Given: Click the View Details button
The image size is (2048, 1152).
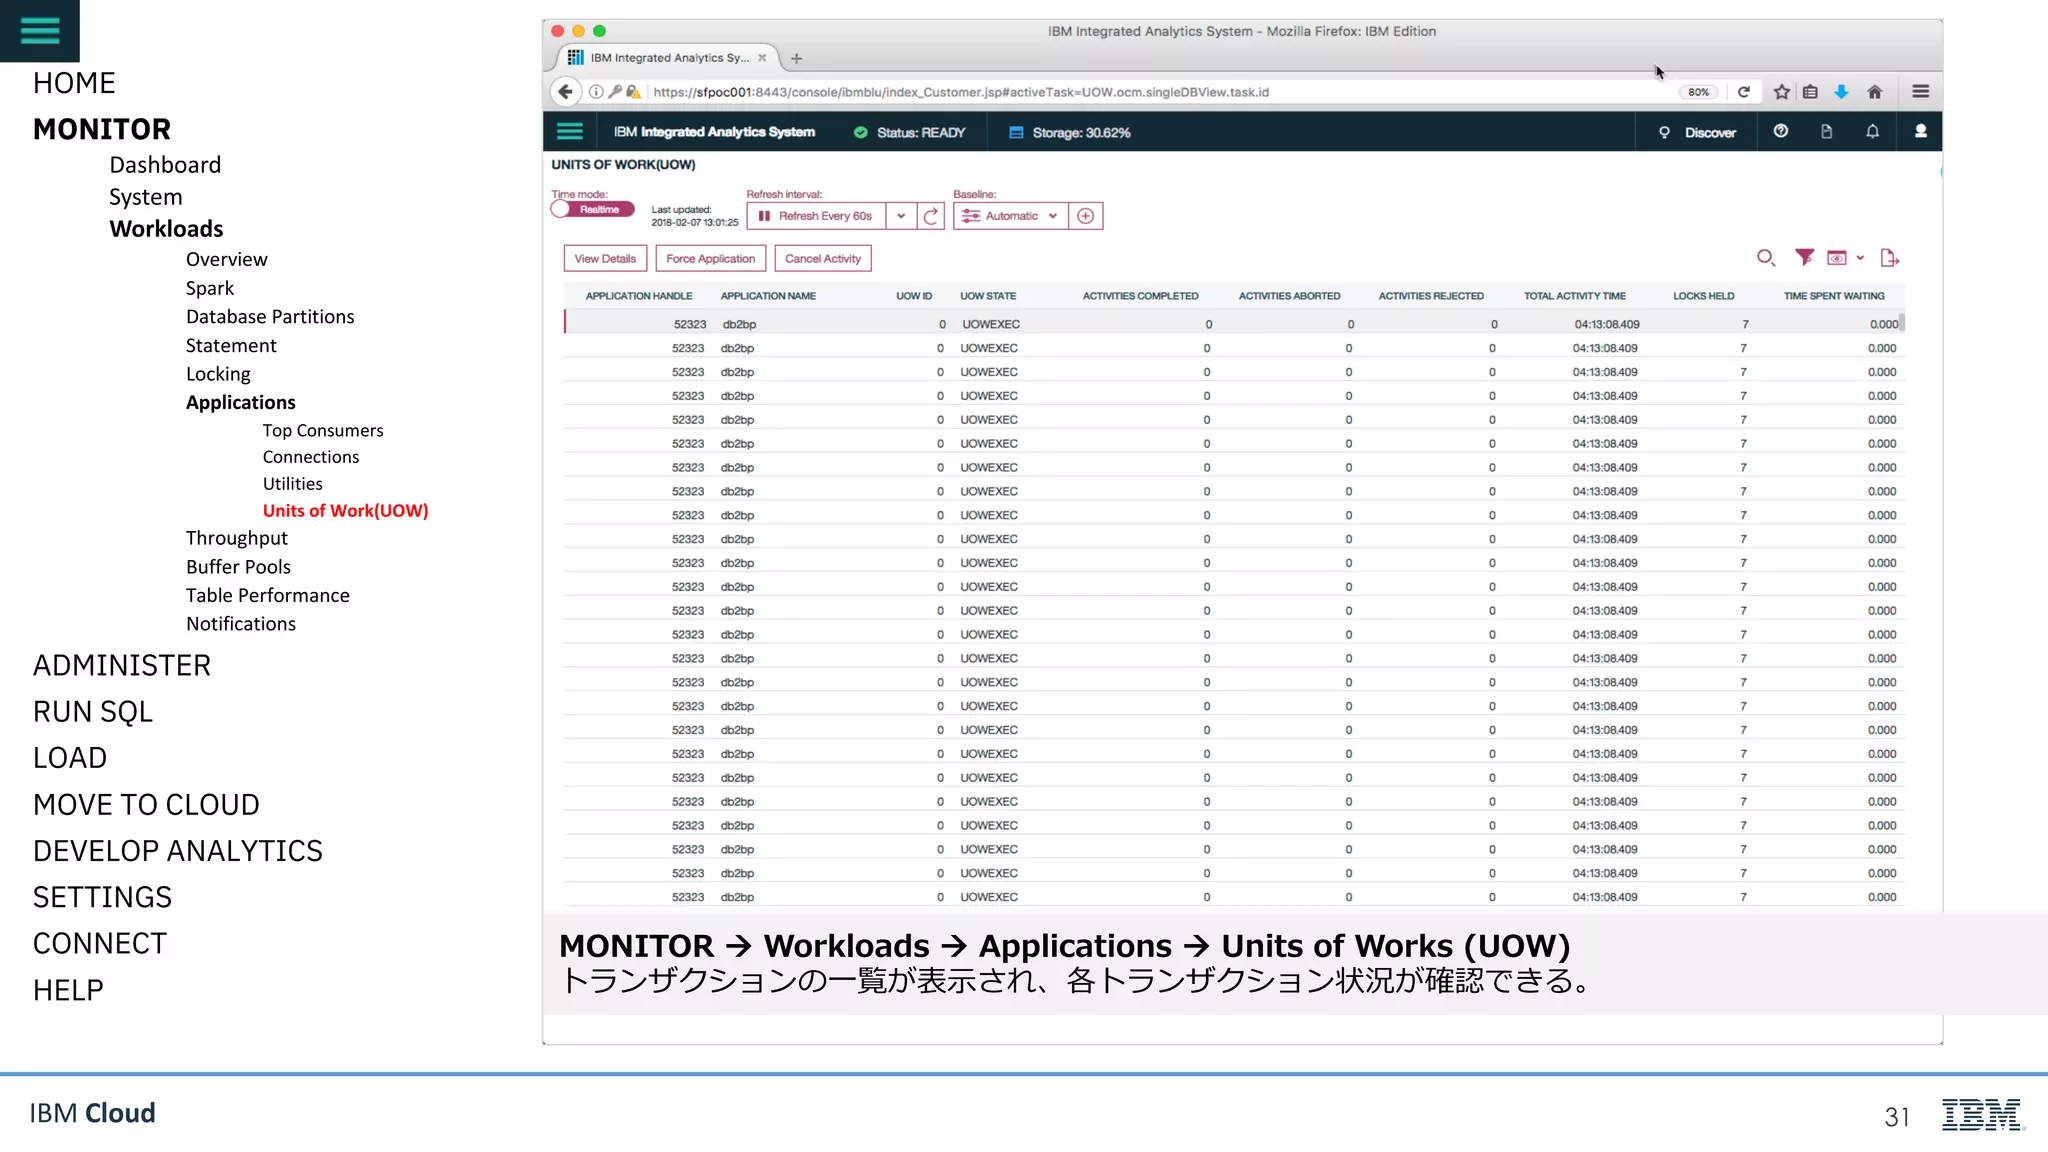Looking at the screenshot, I should click(x=605, y=259).
